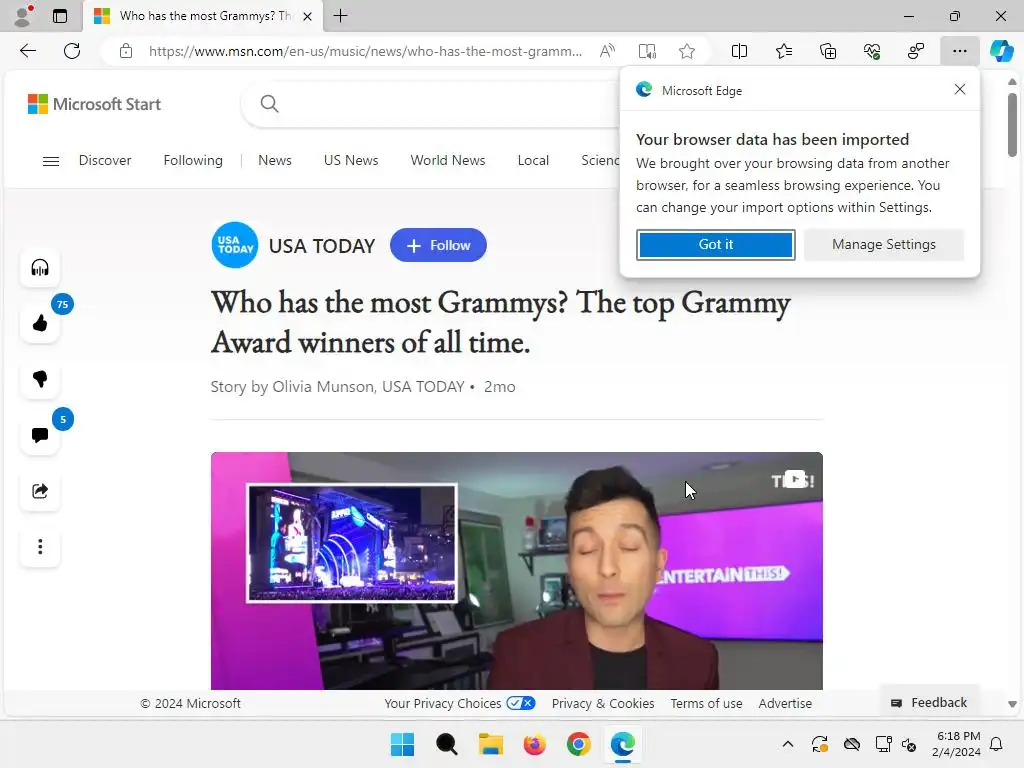1024x768 pixels.
Task: Show hidden system tray icons
Action: (788, 744)
